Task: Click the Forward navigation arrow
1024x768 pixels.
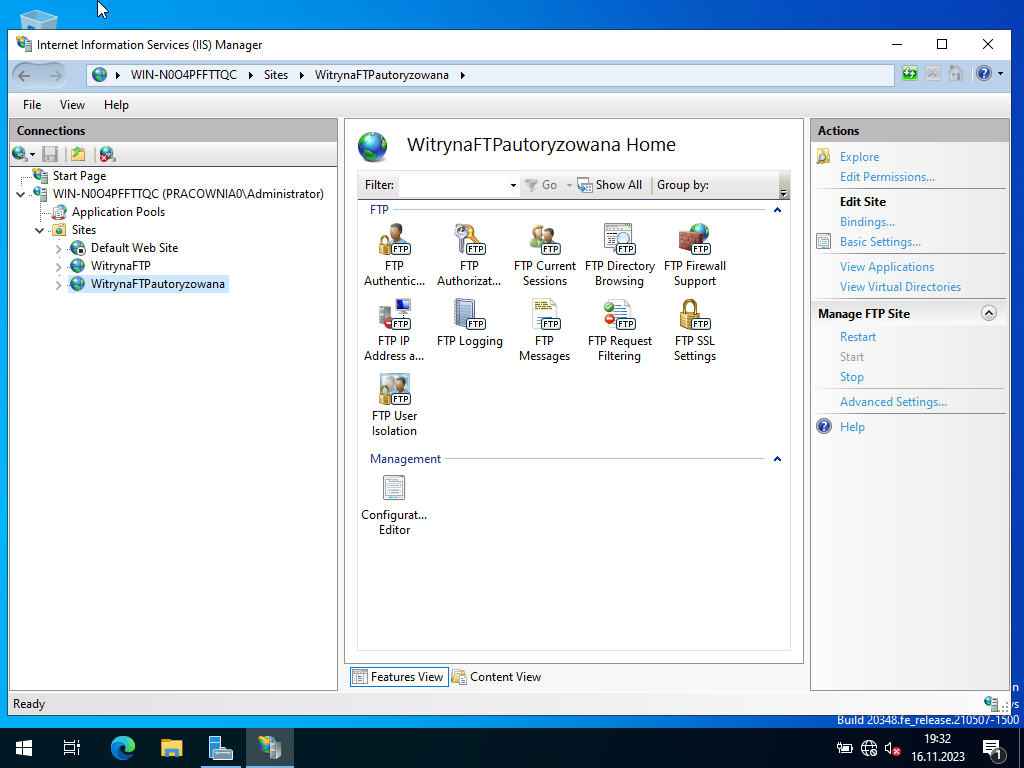Action: (x=56, y=75)
